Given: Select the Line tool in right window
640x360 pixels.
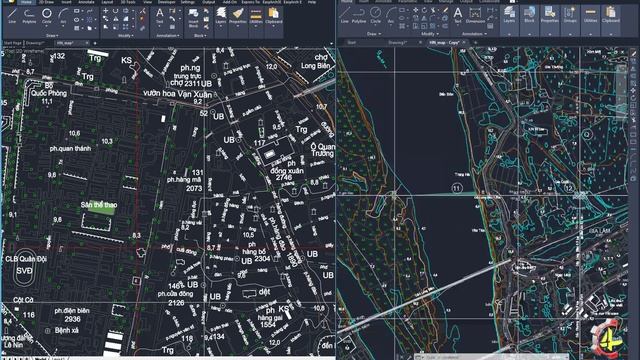Looking at the screenshot, I should 345,15.
